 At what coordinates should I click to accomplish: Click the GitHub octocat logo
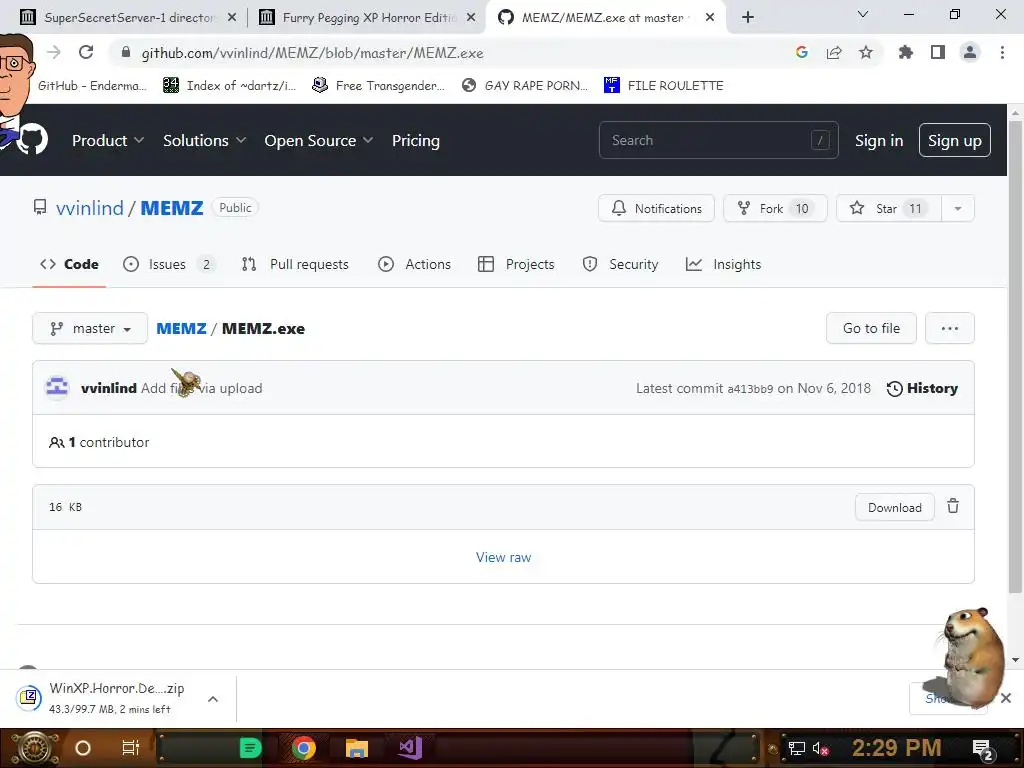click(32, 140)
